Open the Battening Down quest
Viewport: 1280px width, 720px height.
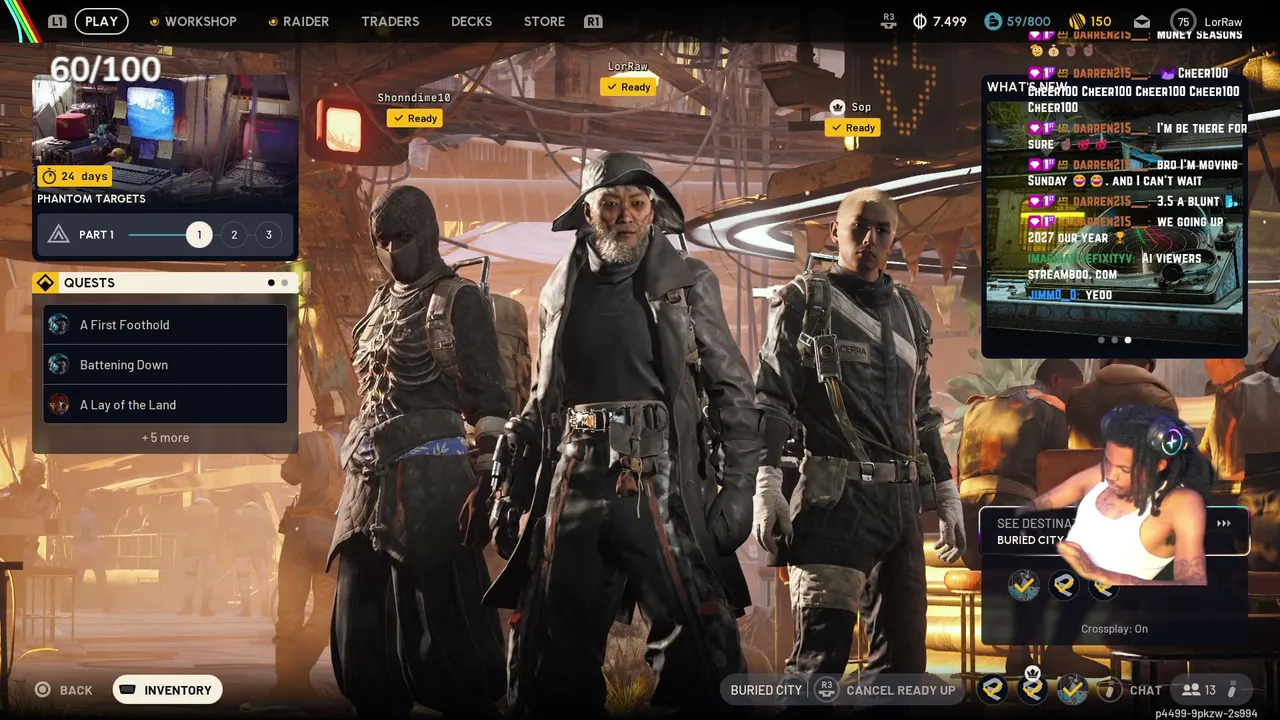165,365
